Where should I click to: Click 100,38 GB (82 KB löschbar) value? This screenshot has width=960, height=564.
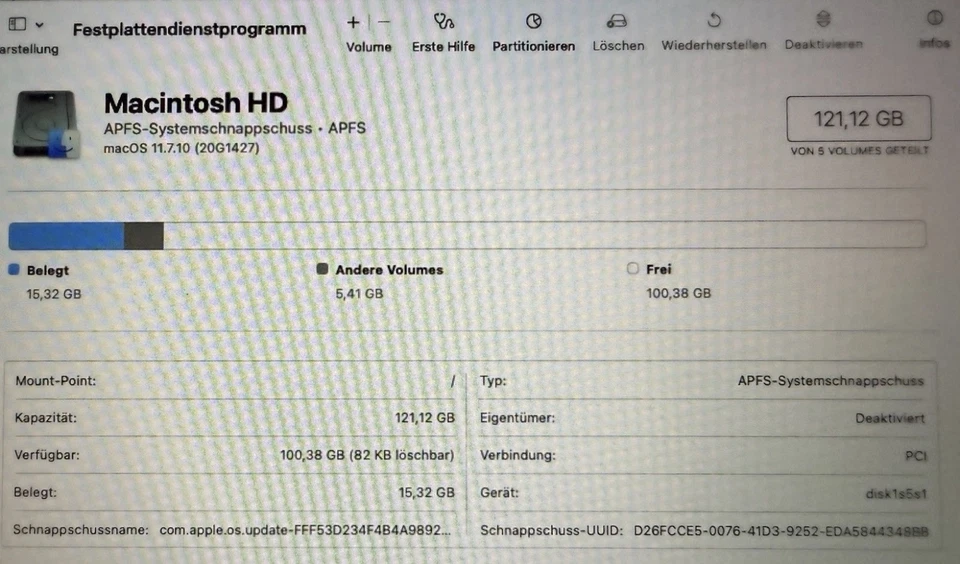coord(367,456)
